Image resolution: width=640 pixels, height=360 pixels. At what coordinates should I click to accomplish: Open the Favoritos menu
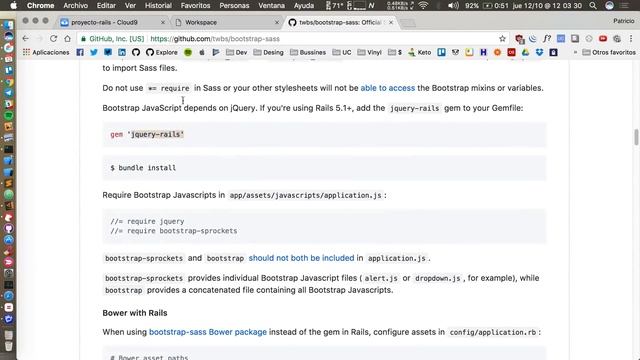click(196, 6)
